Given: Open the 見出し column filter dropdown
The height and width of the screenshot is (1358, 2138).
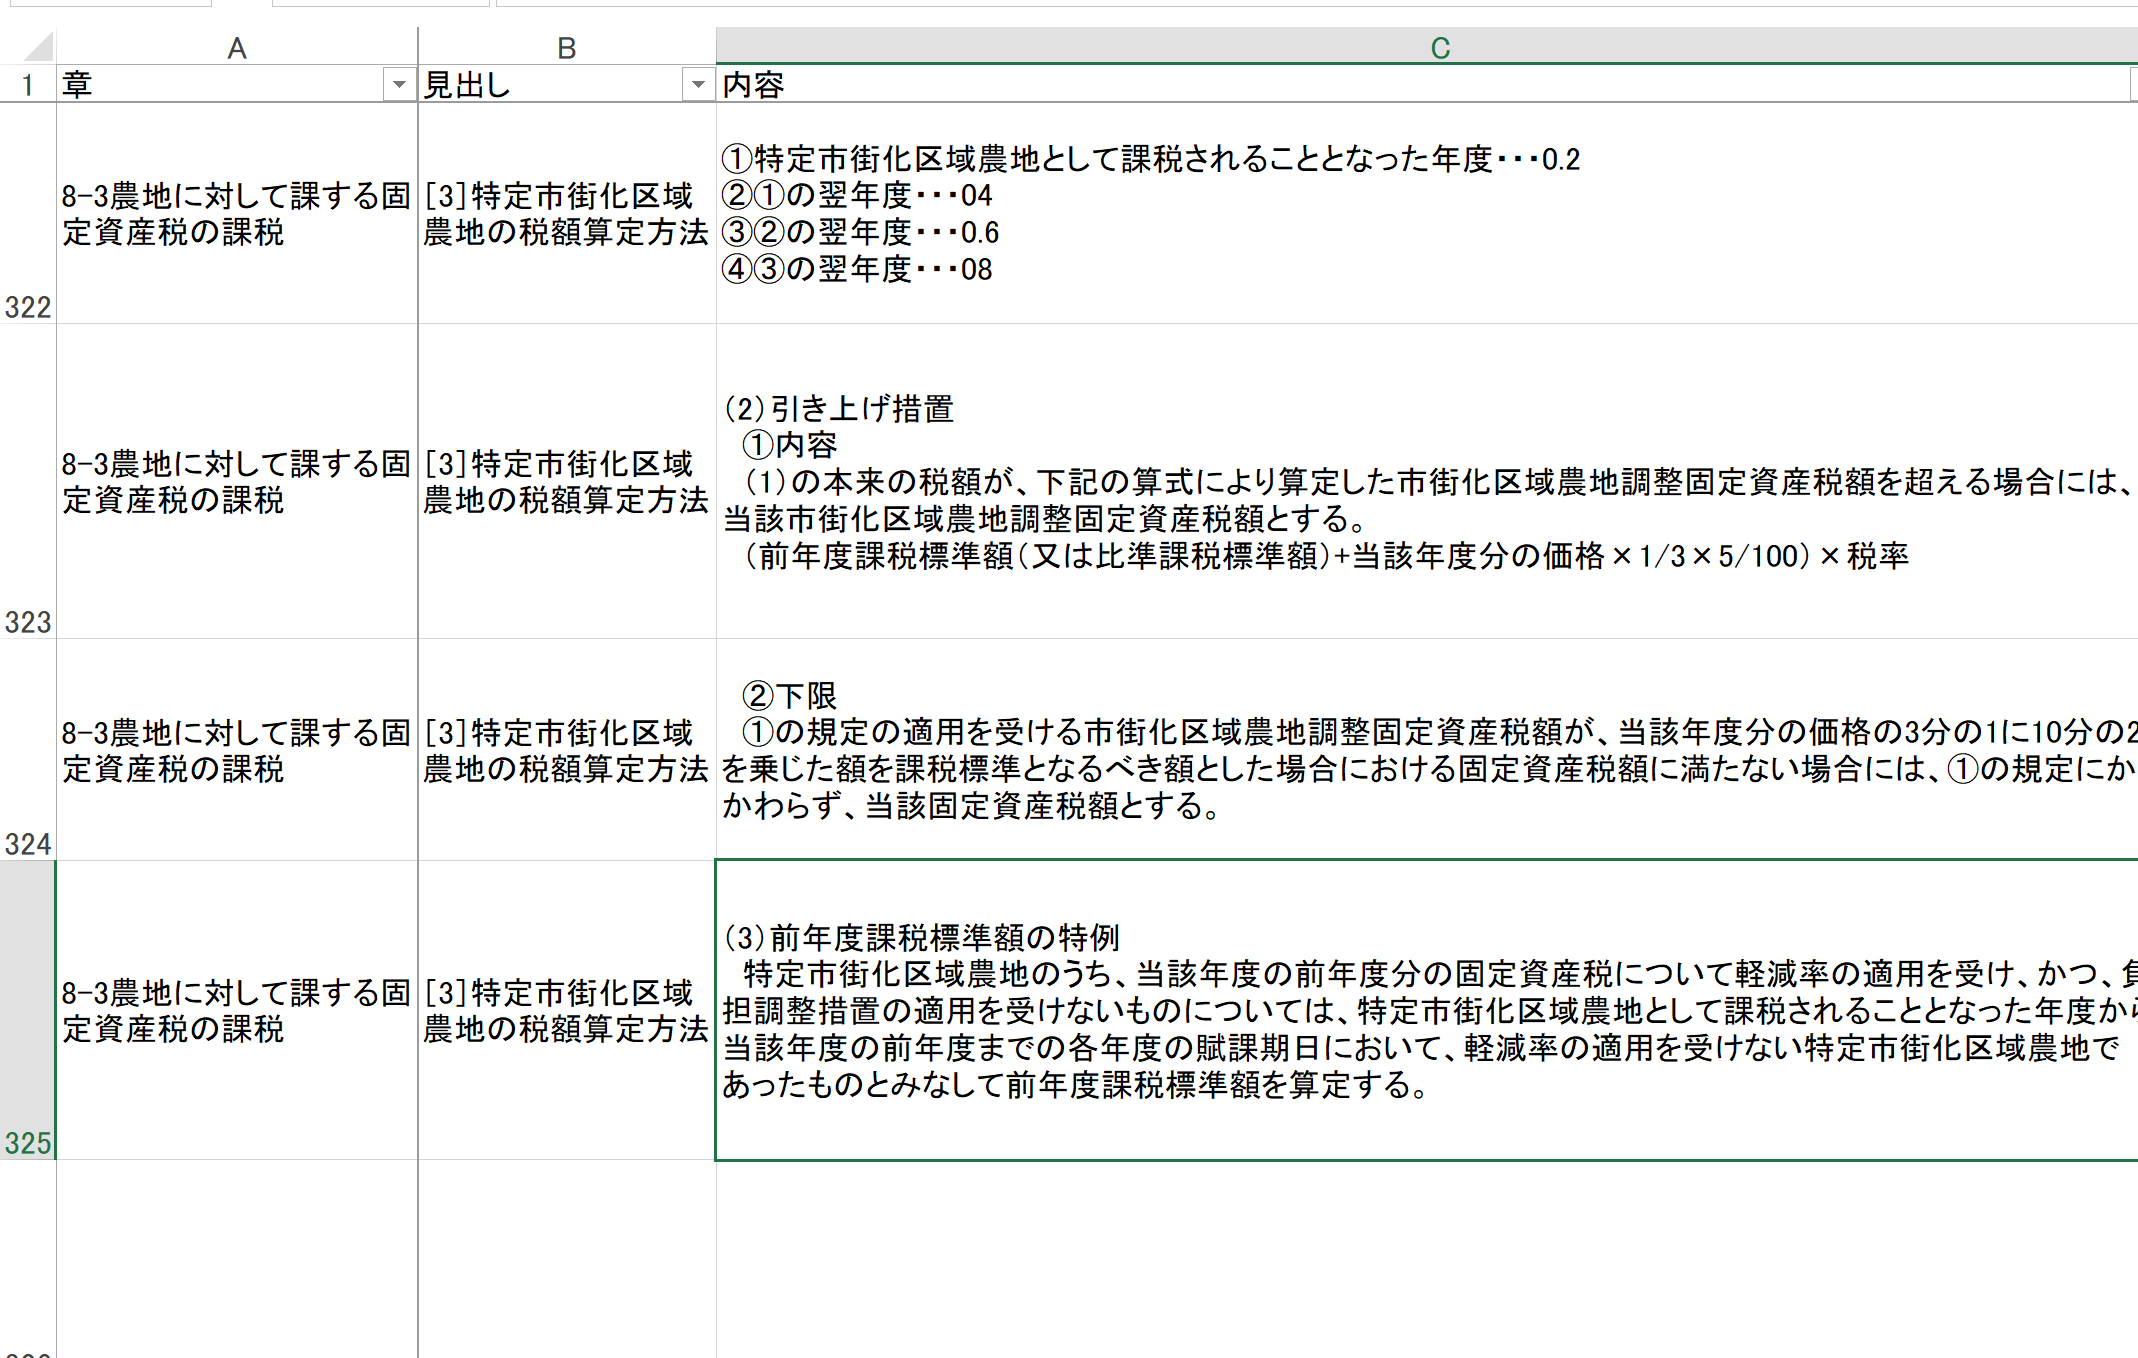Looking at the screenshot, I should click(x=697, y=85).
